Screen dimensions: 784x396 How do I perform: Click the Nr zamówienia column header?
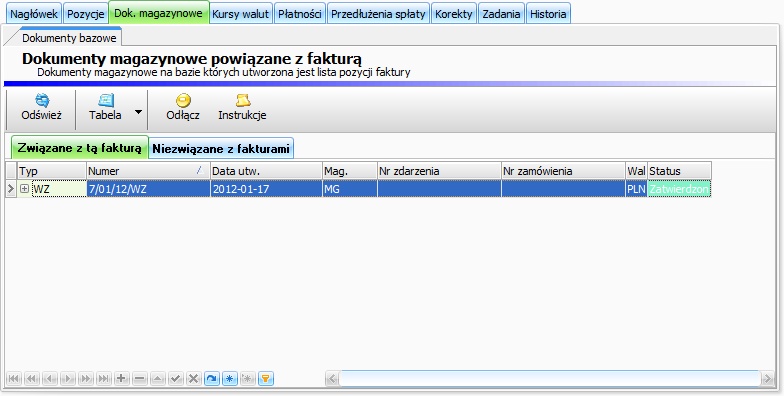pos(564,171)
